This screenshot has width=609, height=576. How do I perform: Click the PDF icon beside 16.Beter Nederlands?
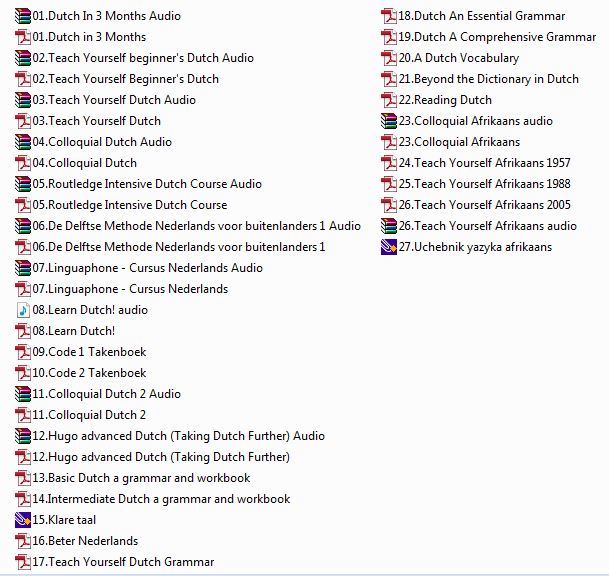23,541
